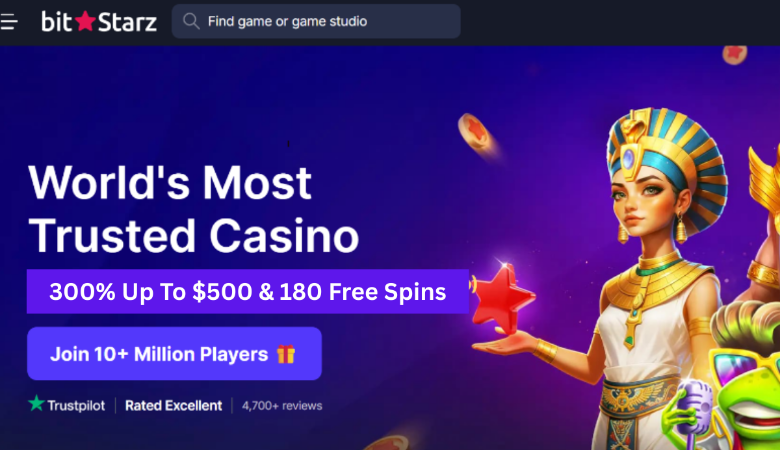
Task: Focus the Find game or game studio field
Action: click(316, 21)
